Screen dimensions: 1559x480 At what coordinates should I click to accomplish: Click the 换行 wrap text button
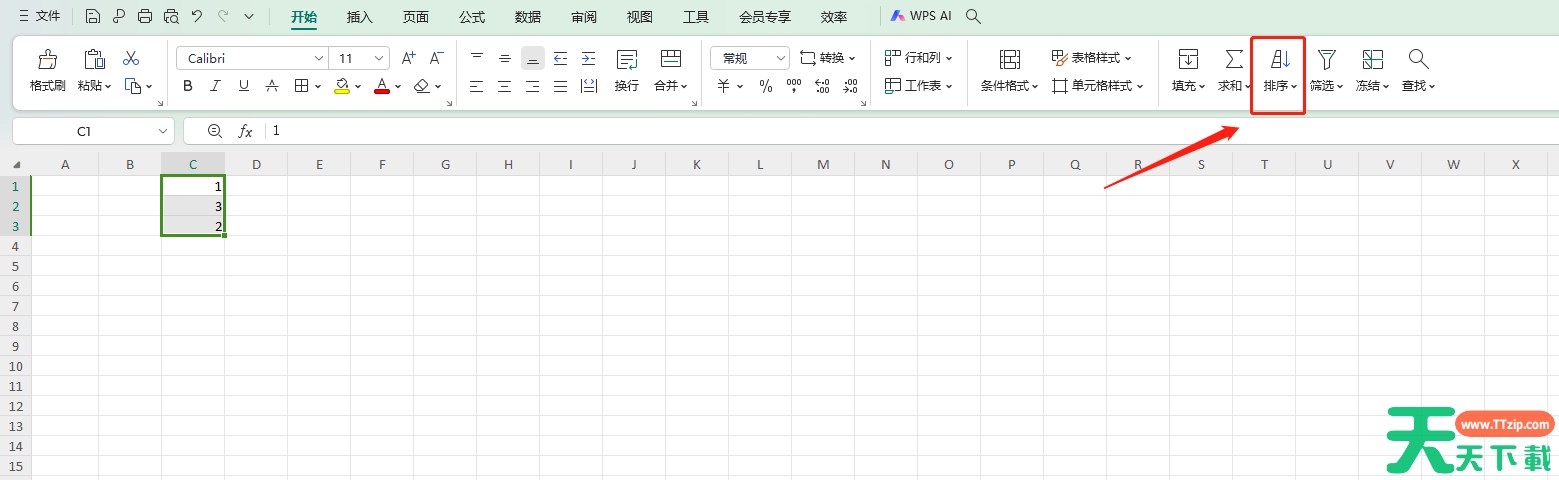pyautogui.click(x=627, y=68)
